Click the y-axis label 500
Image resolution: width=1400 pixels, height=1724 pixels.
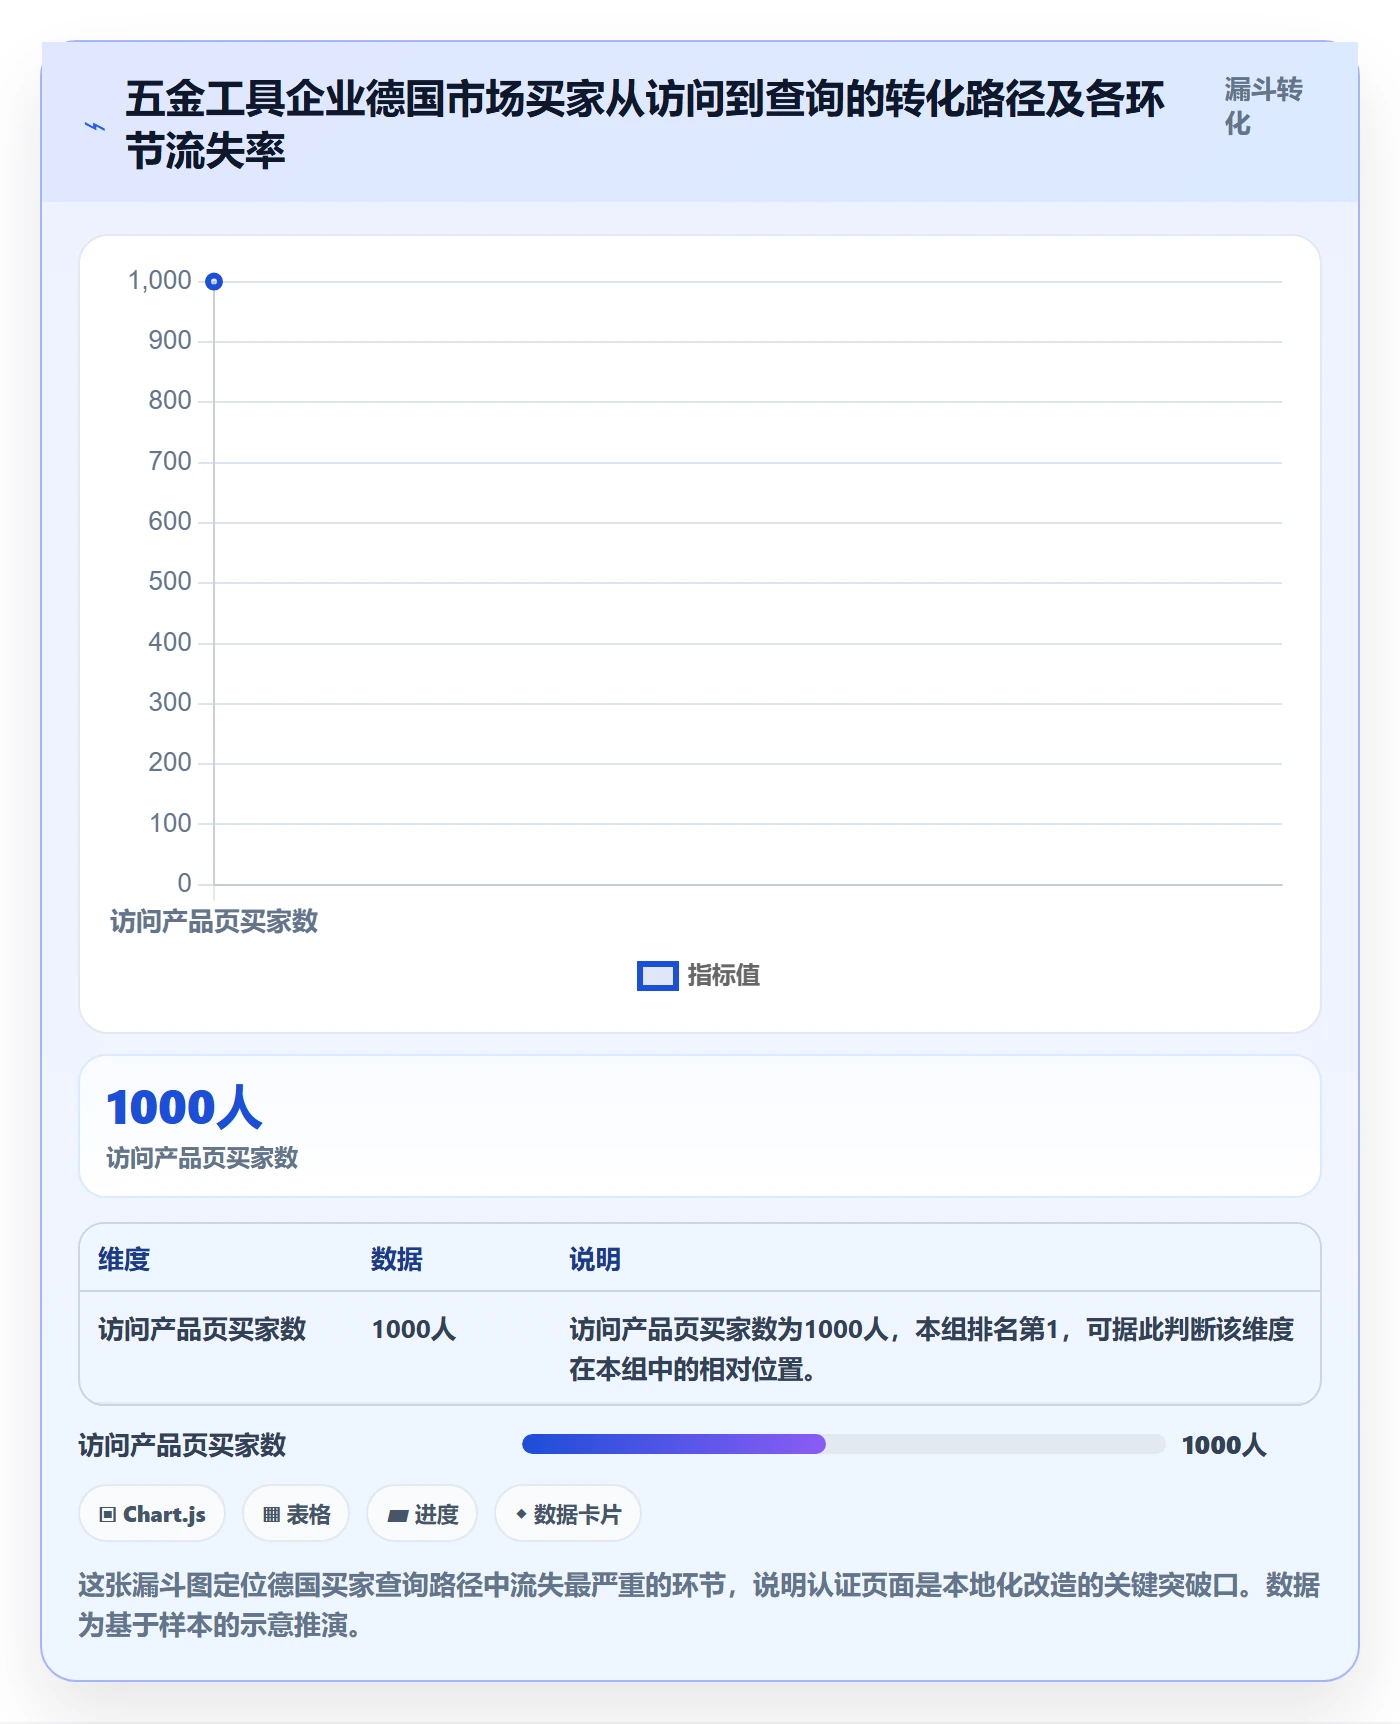(170, 582)
